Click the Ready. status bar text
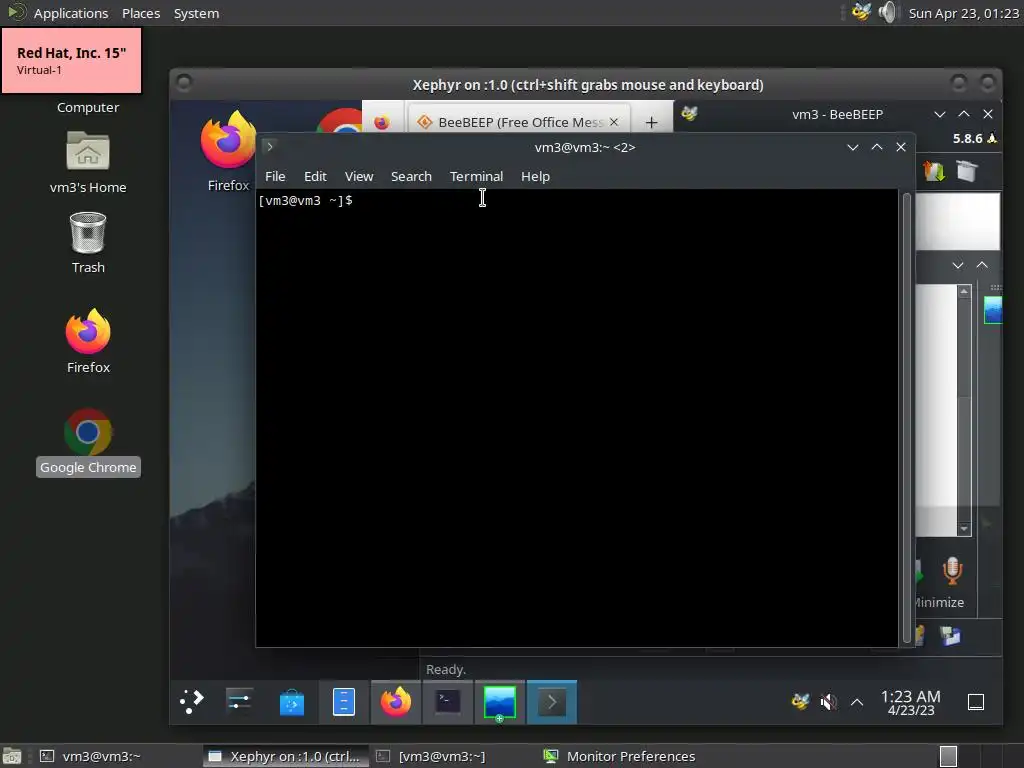This screenshot has height=768, width=1024. (445, 669)
